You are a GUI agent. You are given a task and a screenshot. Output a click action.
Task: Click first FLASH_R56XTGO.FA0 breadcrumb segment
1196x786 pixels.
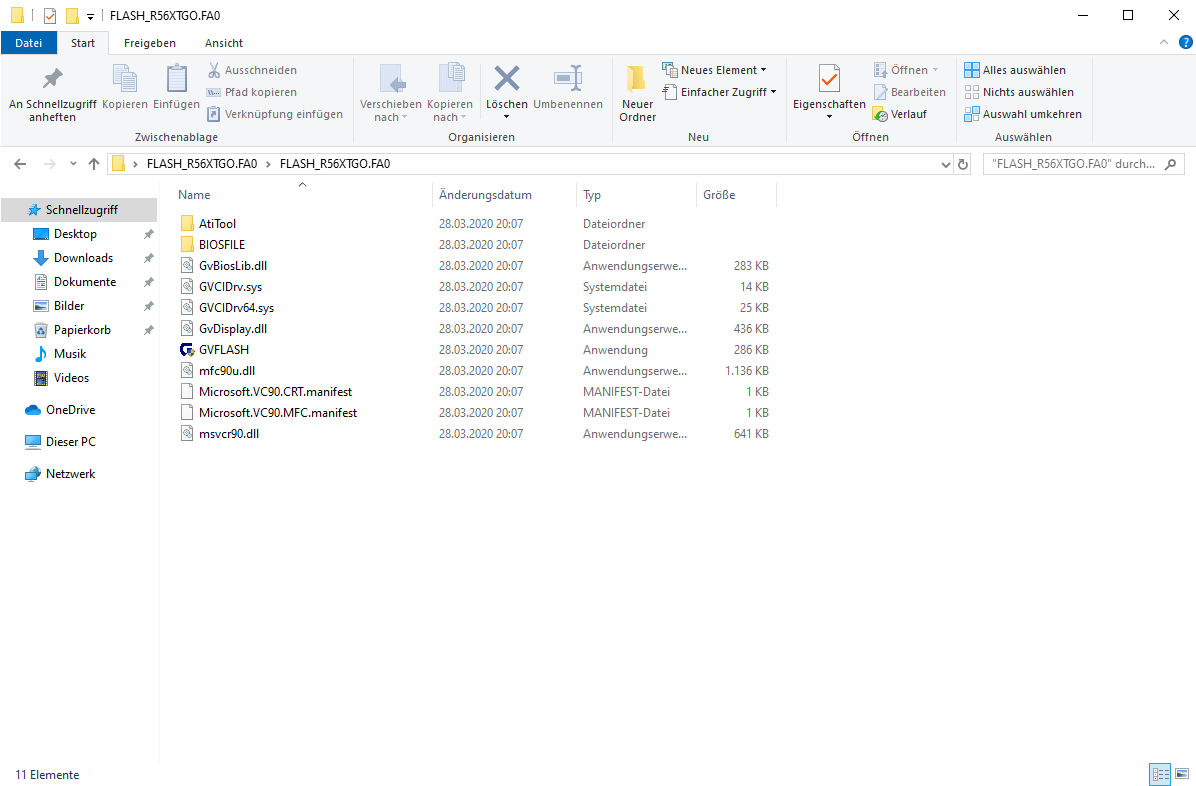(202, 164)
